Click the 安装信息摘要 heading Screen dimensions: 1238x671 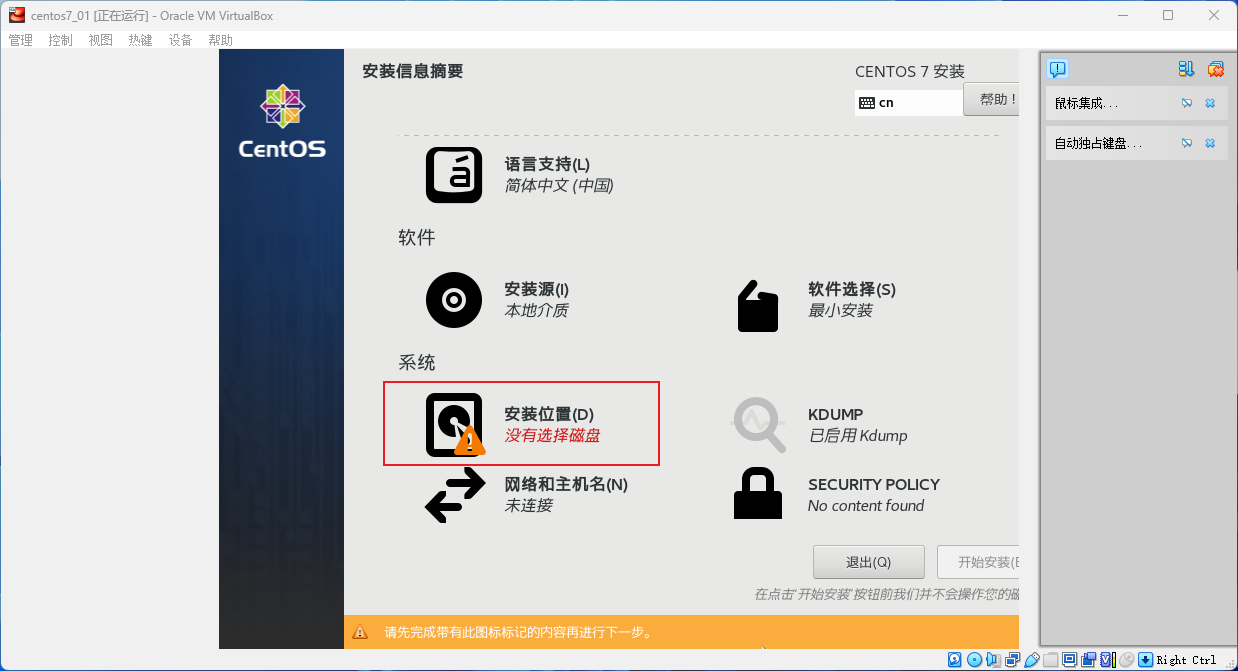pos(413,71)
